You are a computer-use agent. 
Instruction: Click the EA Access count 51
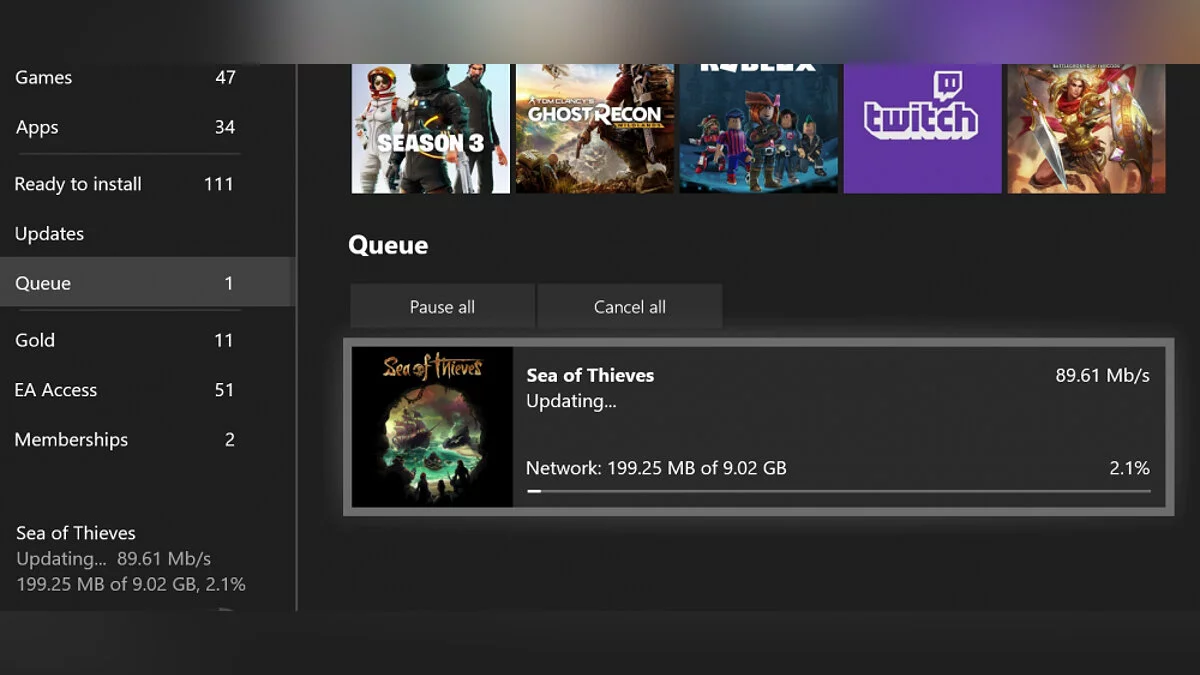[x=224, y=390]
